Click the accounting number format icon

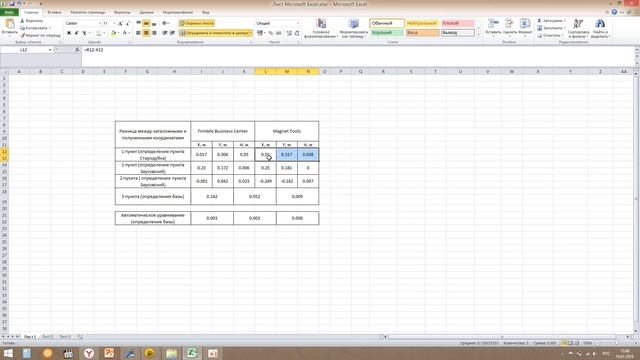pos(260,33)
